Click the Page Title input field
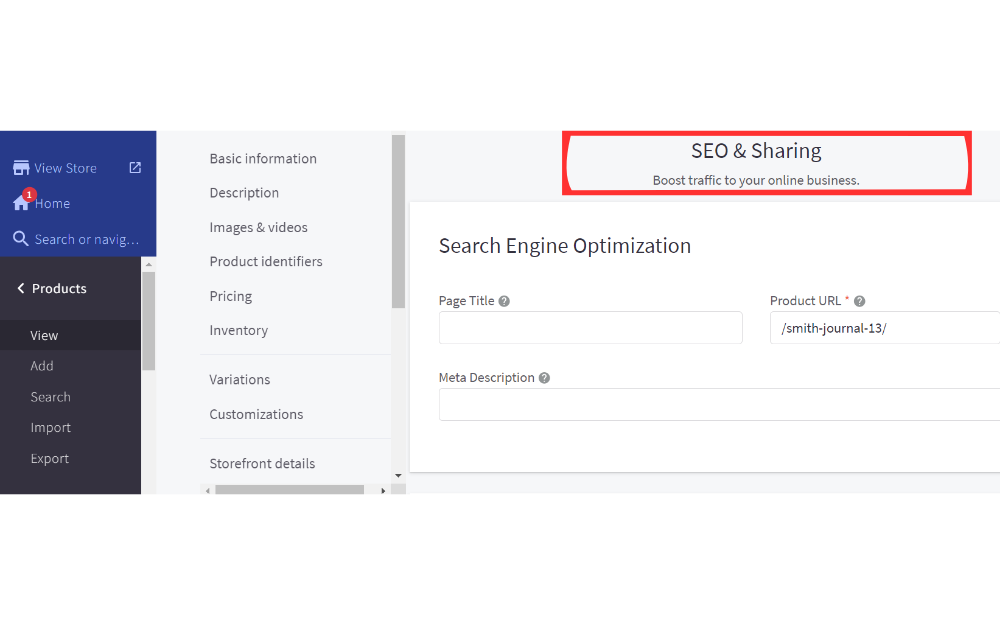This screenshot has width=1000, height=625. point(590,328)
